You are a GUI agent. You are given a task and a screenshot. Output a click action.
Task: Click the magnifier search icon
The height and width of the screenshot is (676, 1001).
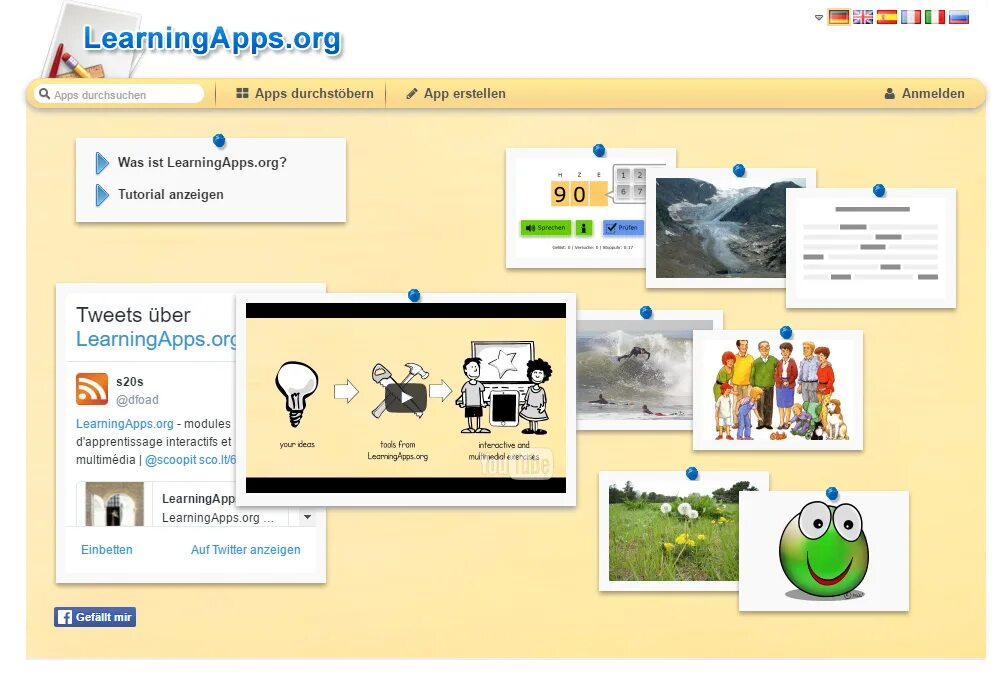[44, 94]
